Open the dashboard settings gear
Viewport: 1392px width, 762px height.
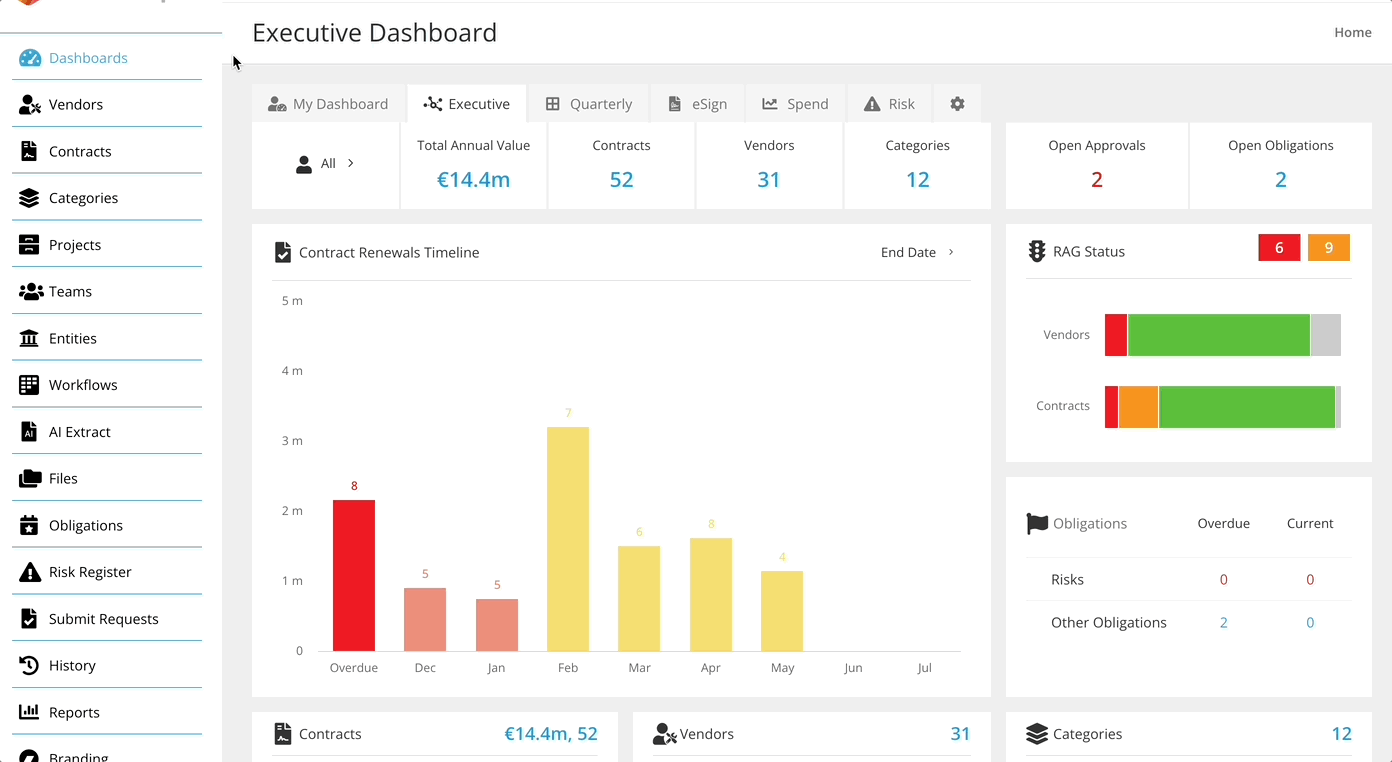pos(957,103)
